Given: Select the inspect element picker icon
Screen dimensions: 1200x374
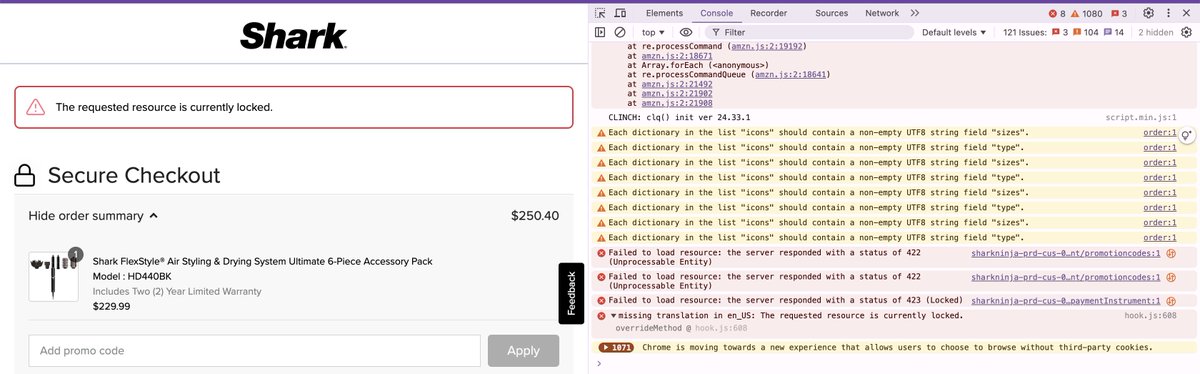Looking at the screenshot, I should click(x=600, y=13).
